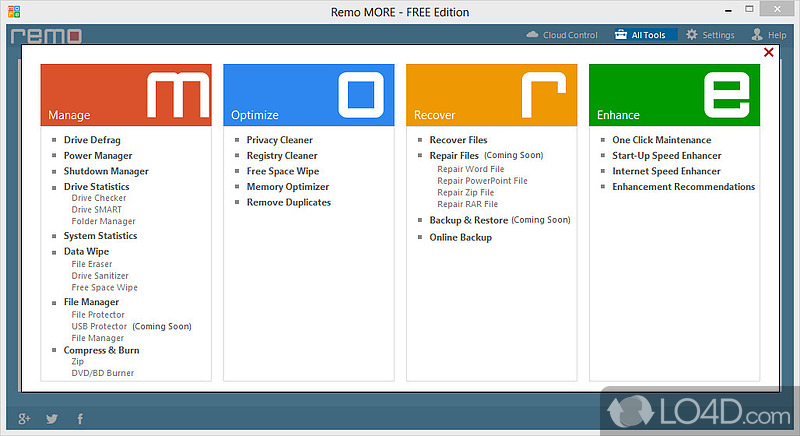This screenshot has width=800, height=436.
Task: Click the Facebook icon in footer
Action: (x=80, y=419)
